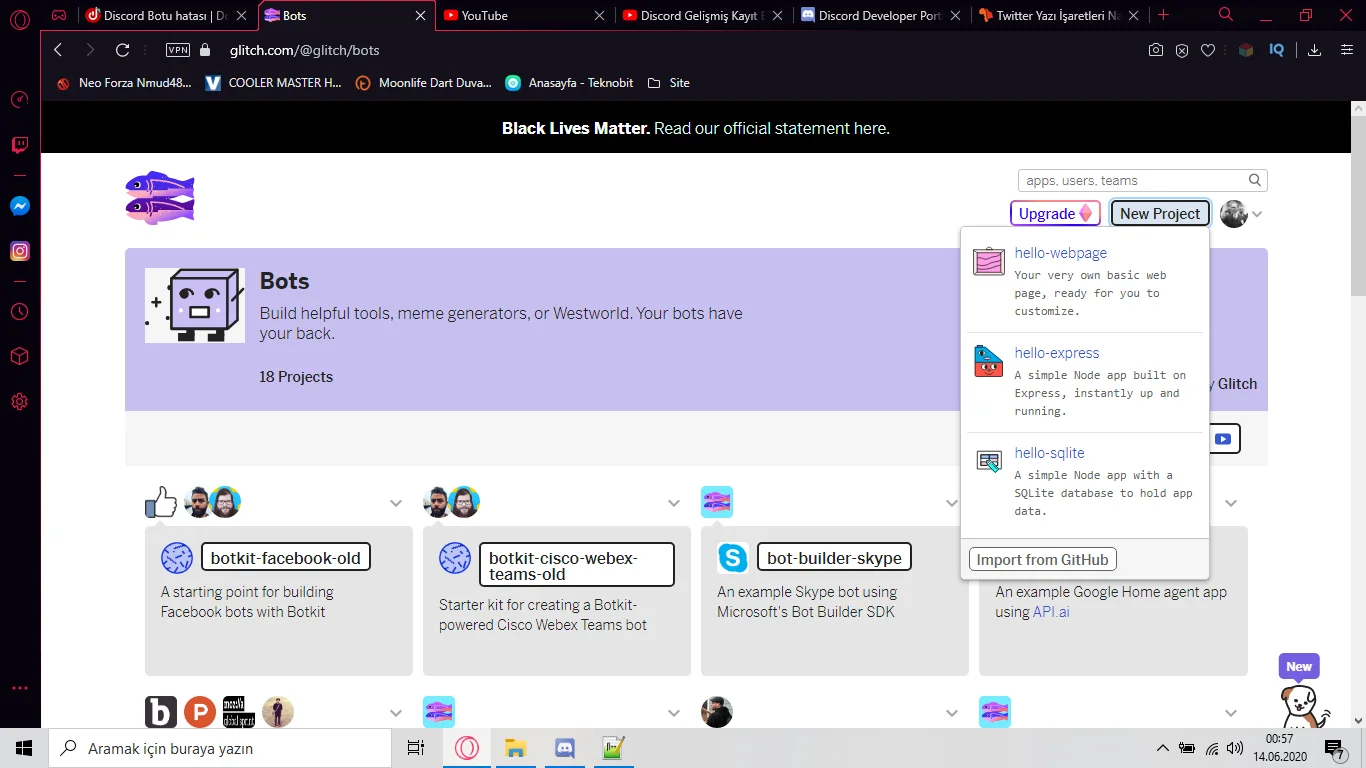Open browser settings gear in the sidebar
Viewport: 1366px width, 768px height.
20,402
